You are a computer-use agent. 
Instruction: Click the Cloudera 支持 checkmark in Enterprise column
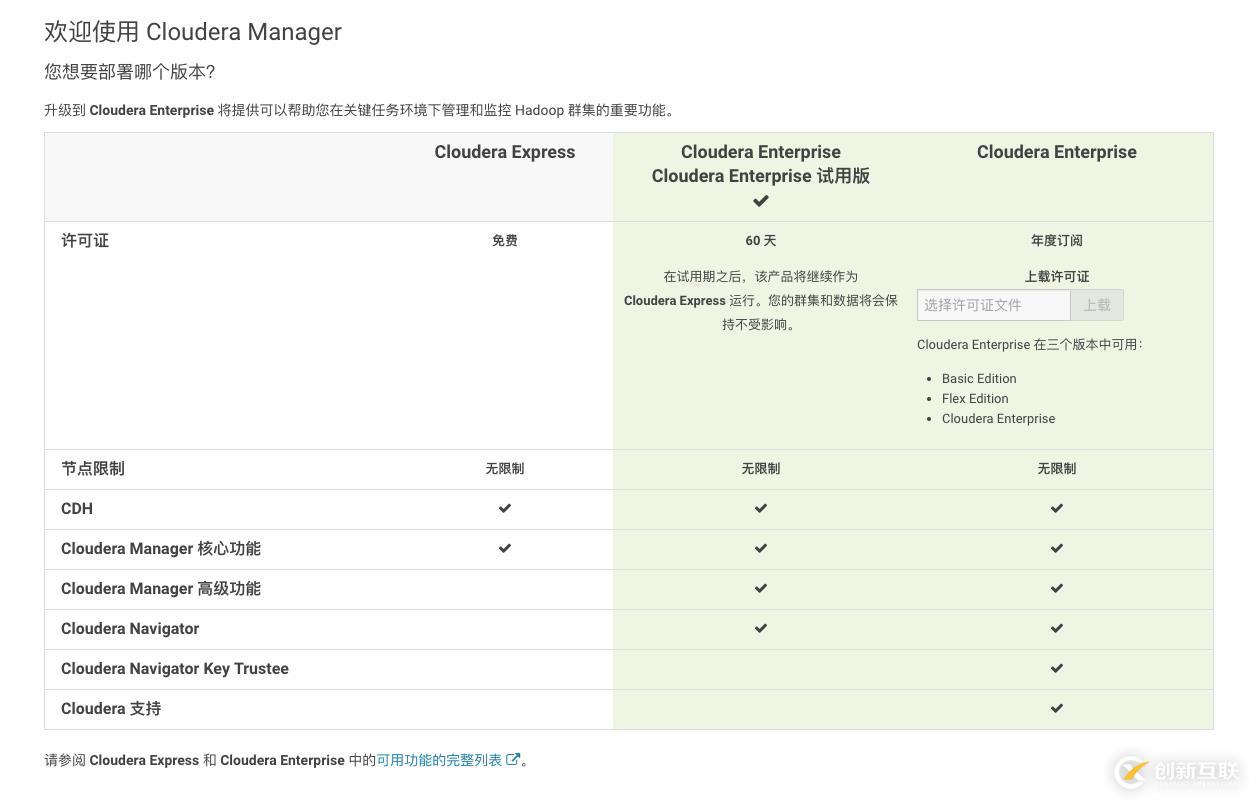(x=1057, y=708)
